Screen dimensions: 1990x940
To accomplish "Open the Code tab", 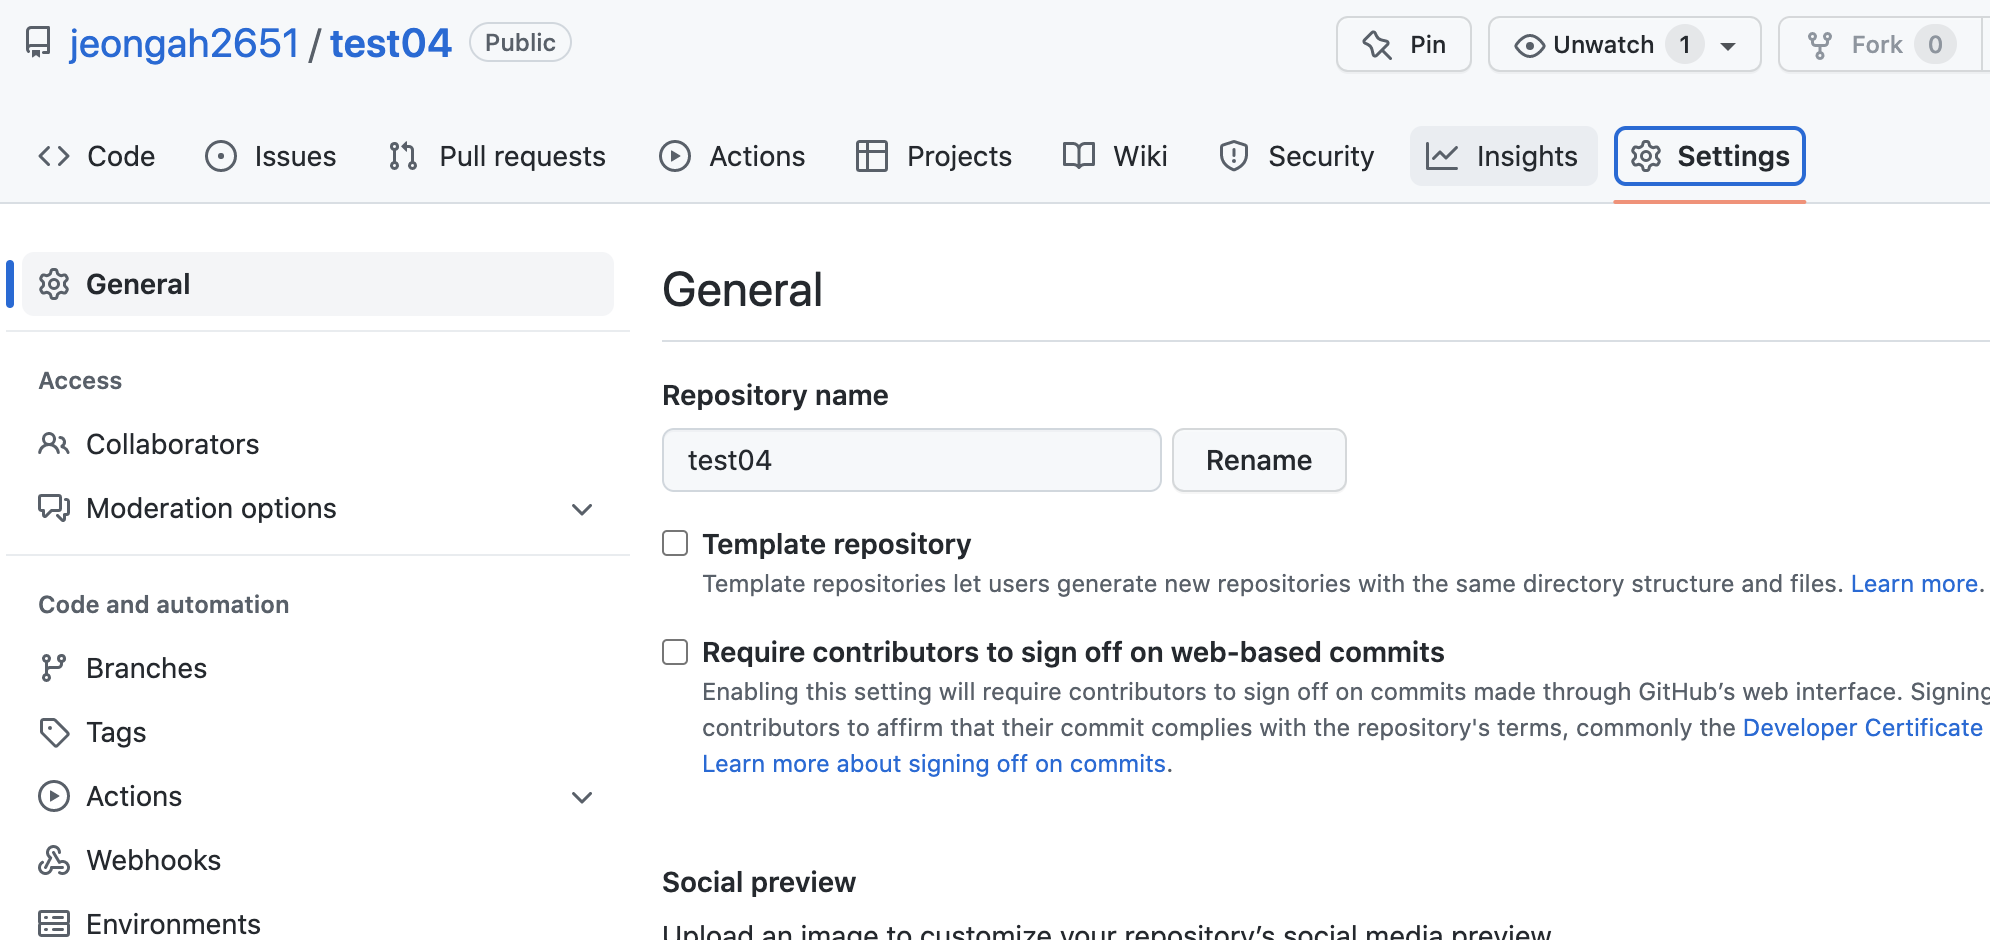I will coord(97,156).
